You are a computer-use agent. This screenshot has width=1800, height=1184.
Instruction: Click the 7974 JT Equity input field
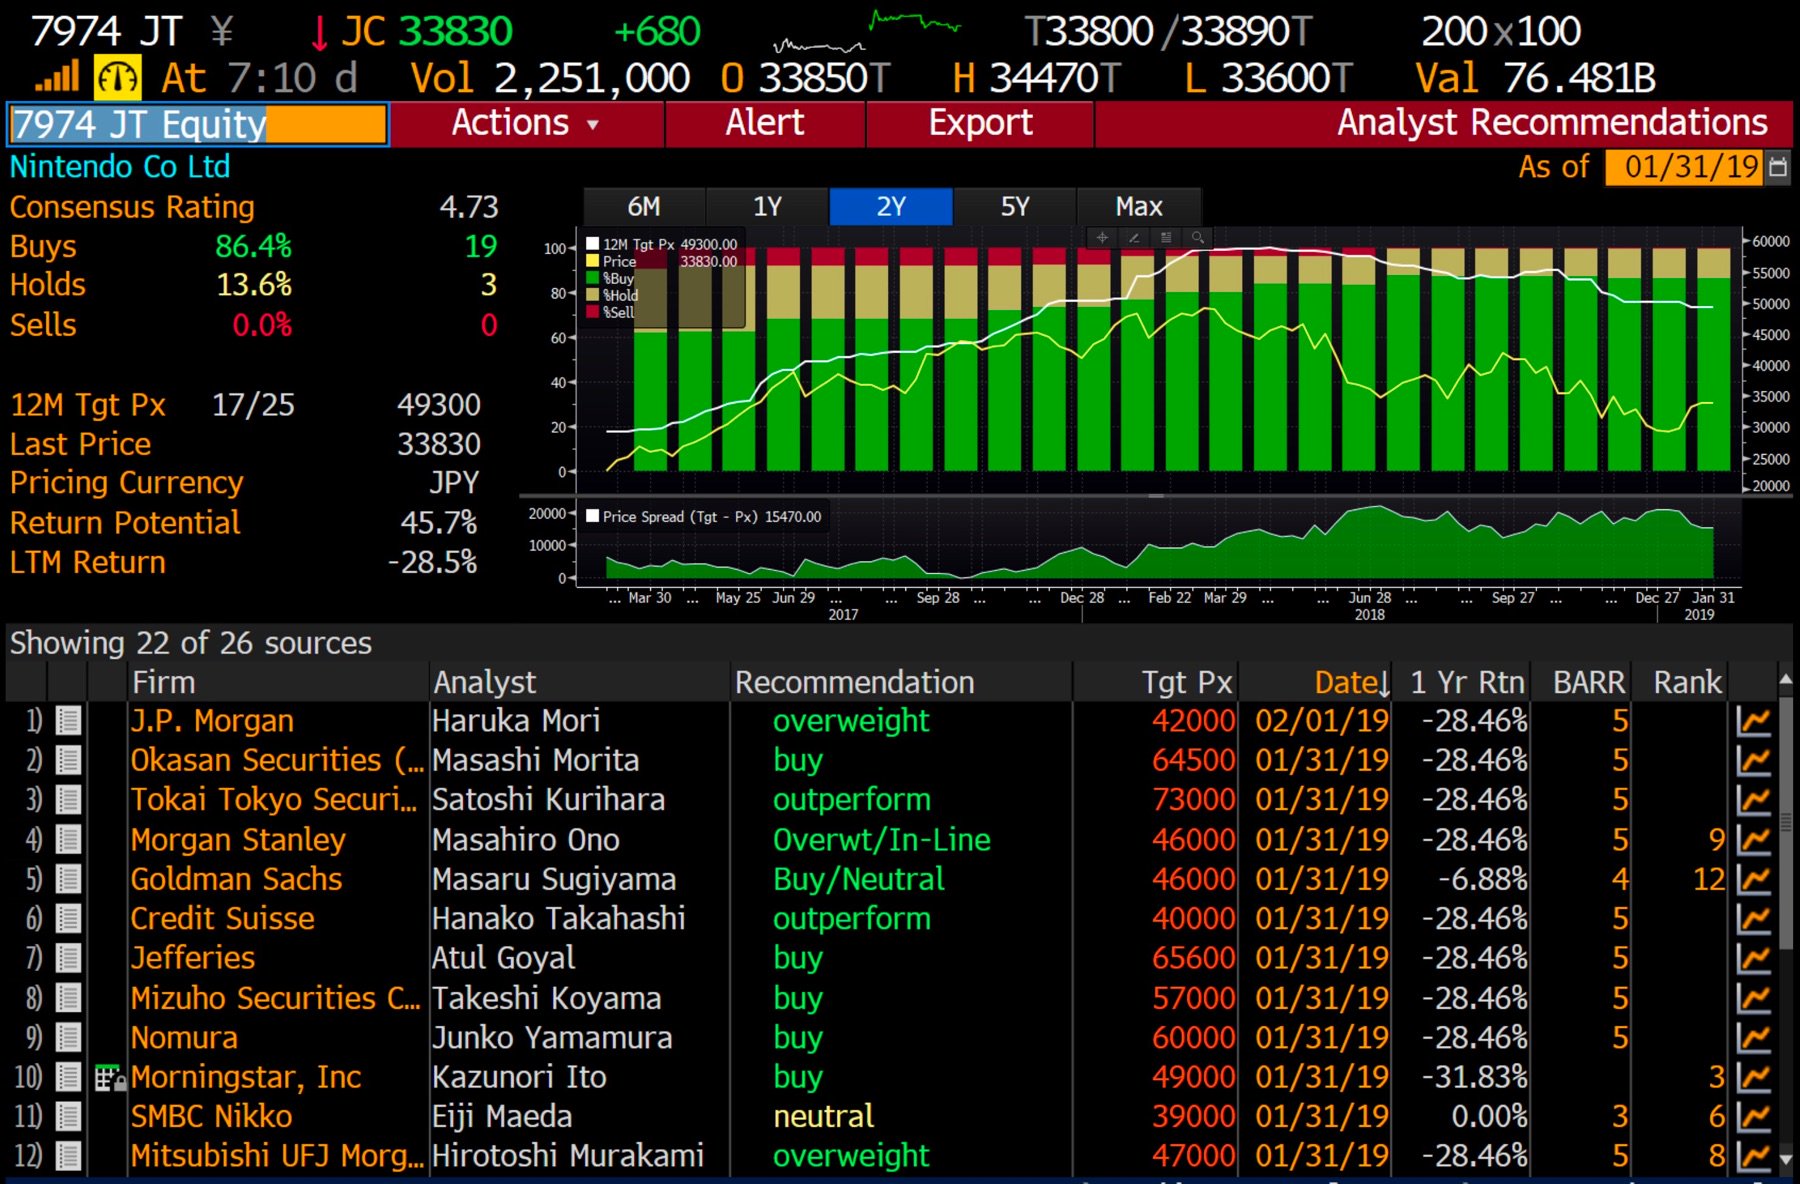pyautogui.click(x=197, y=125)
